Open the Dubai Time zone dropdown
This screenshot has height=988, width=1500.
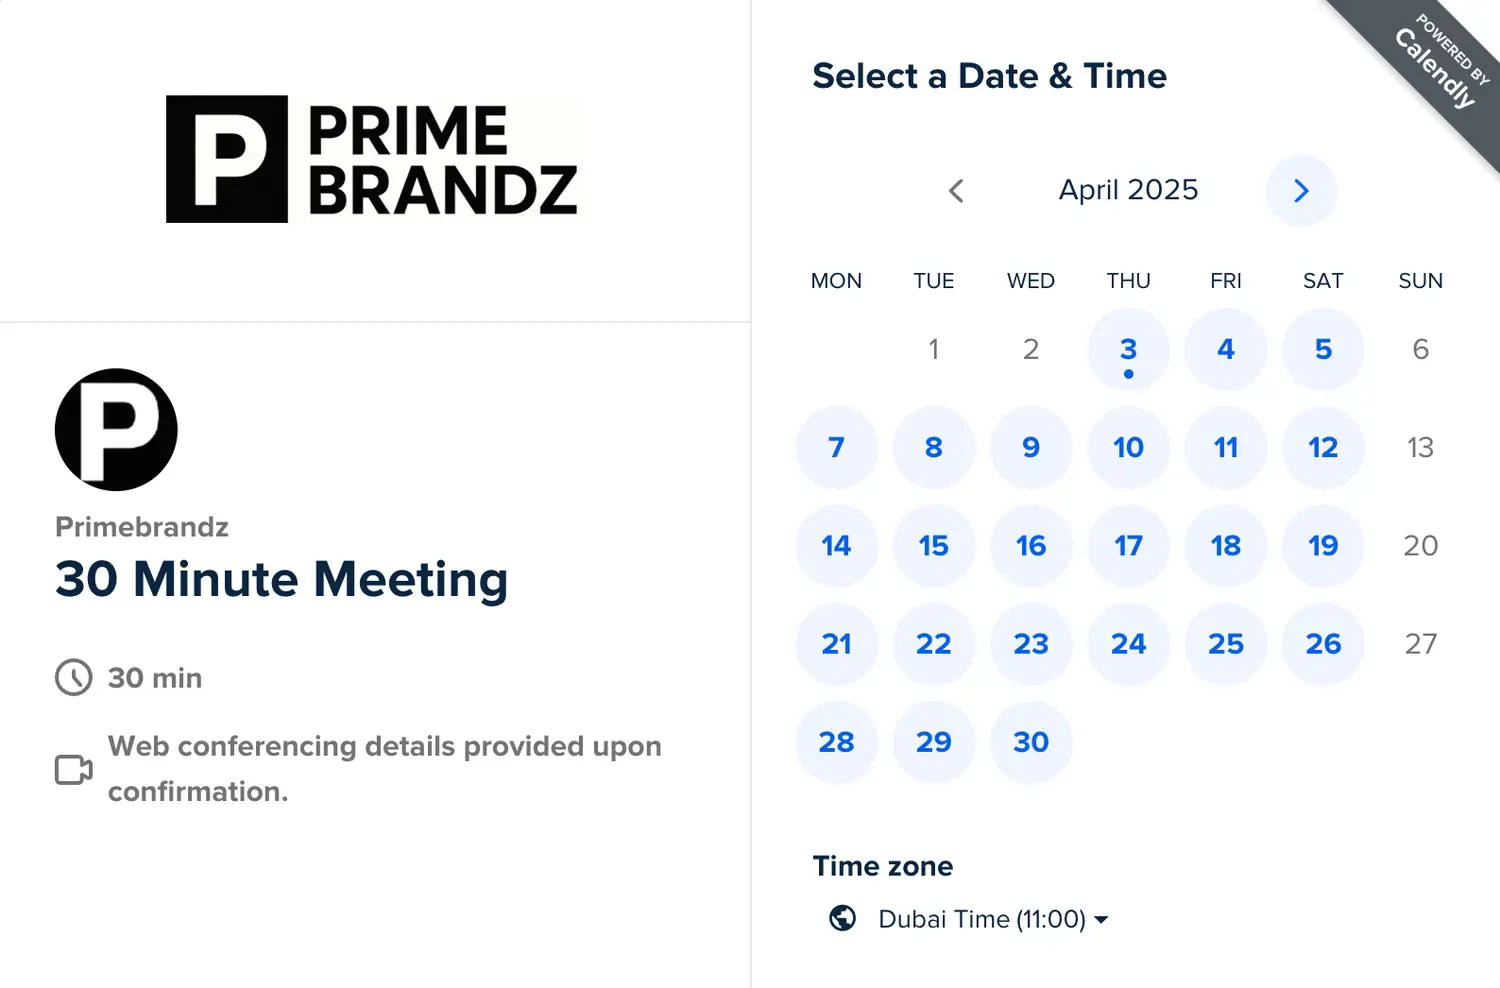point(982,919)
